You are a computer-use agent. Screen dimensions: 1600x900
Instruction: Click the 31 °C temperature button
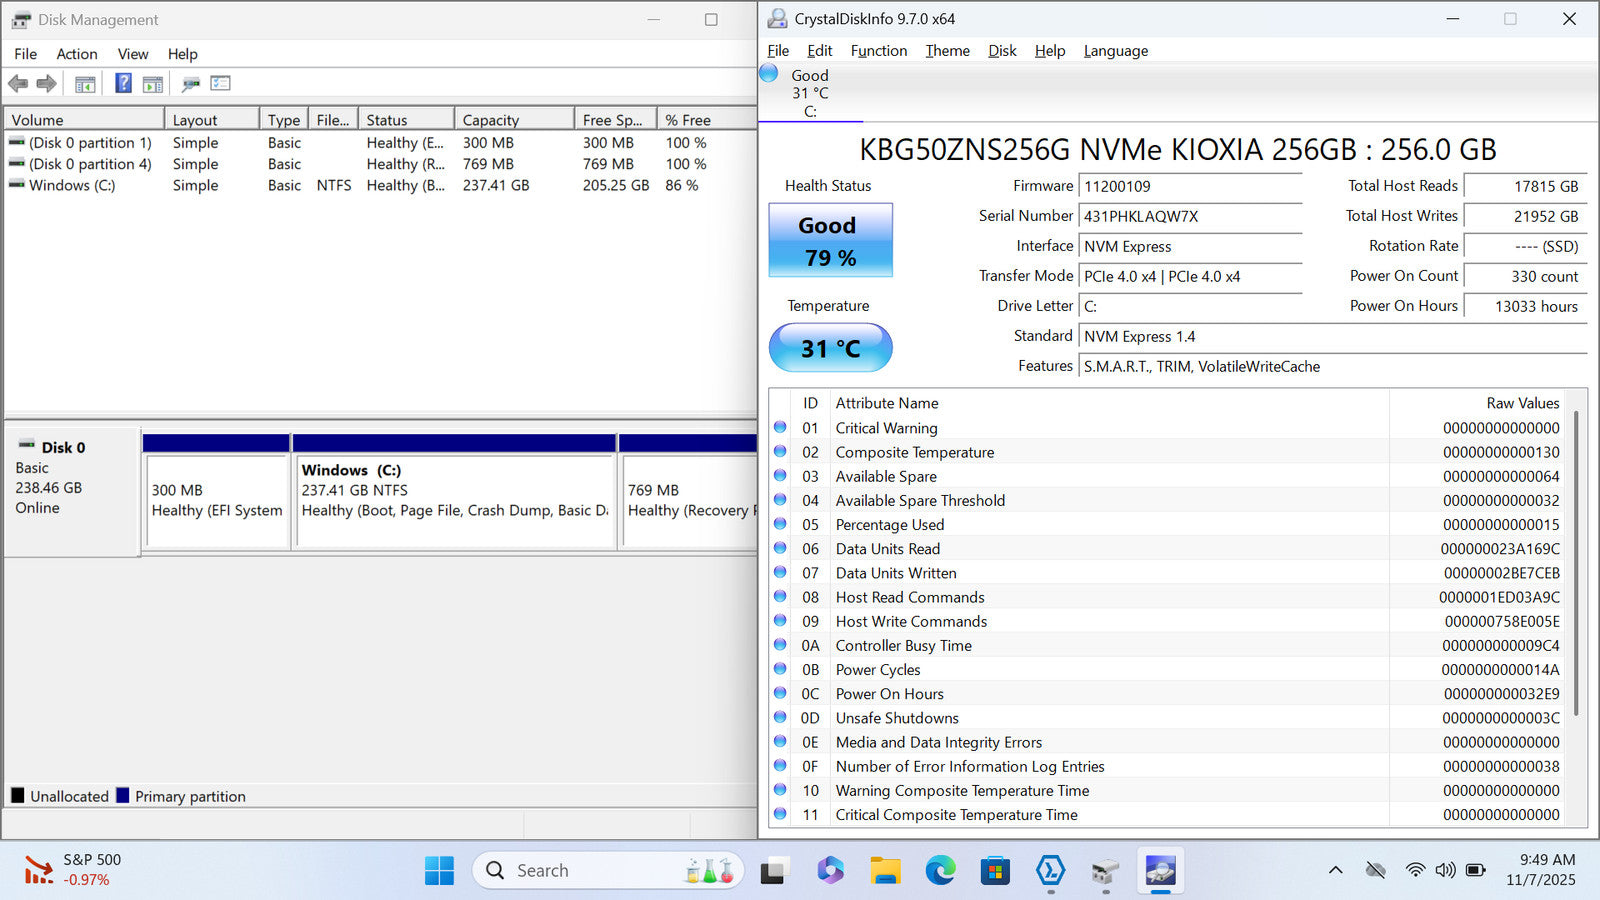(x=830, y=348)
